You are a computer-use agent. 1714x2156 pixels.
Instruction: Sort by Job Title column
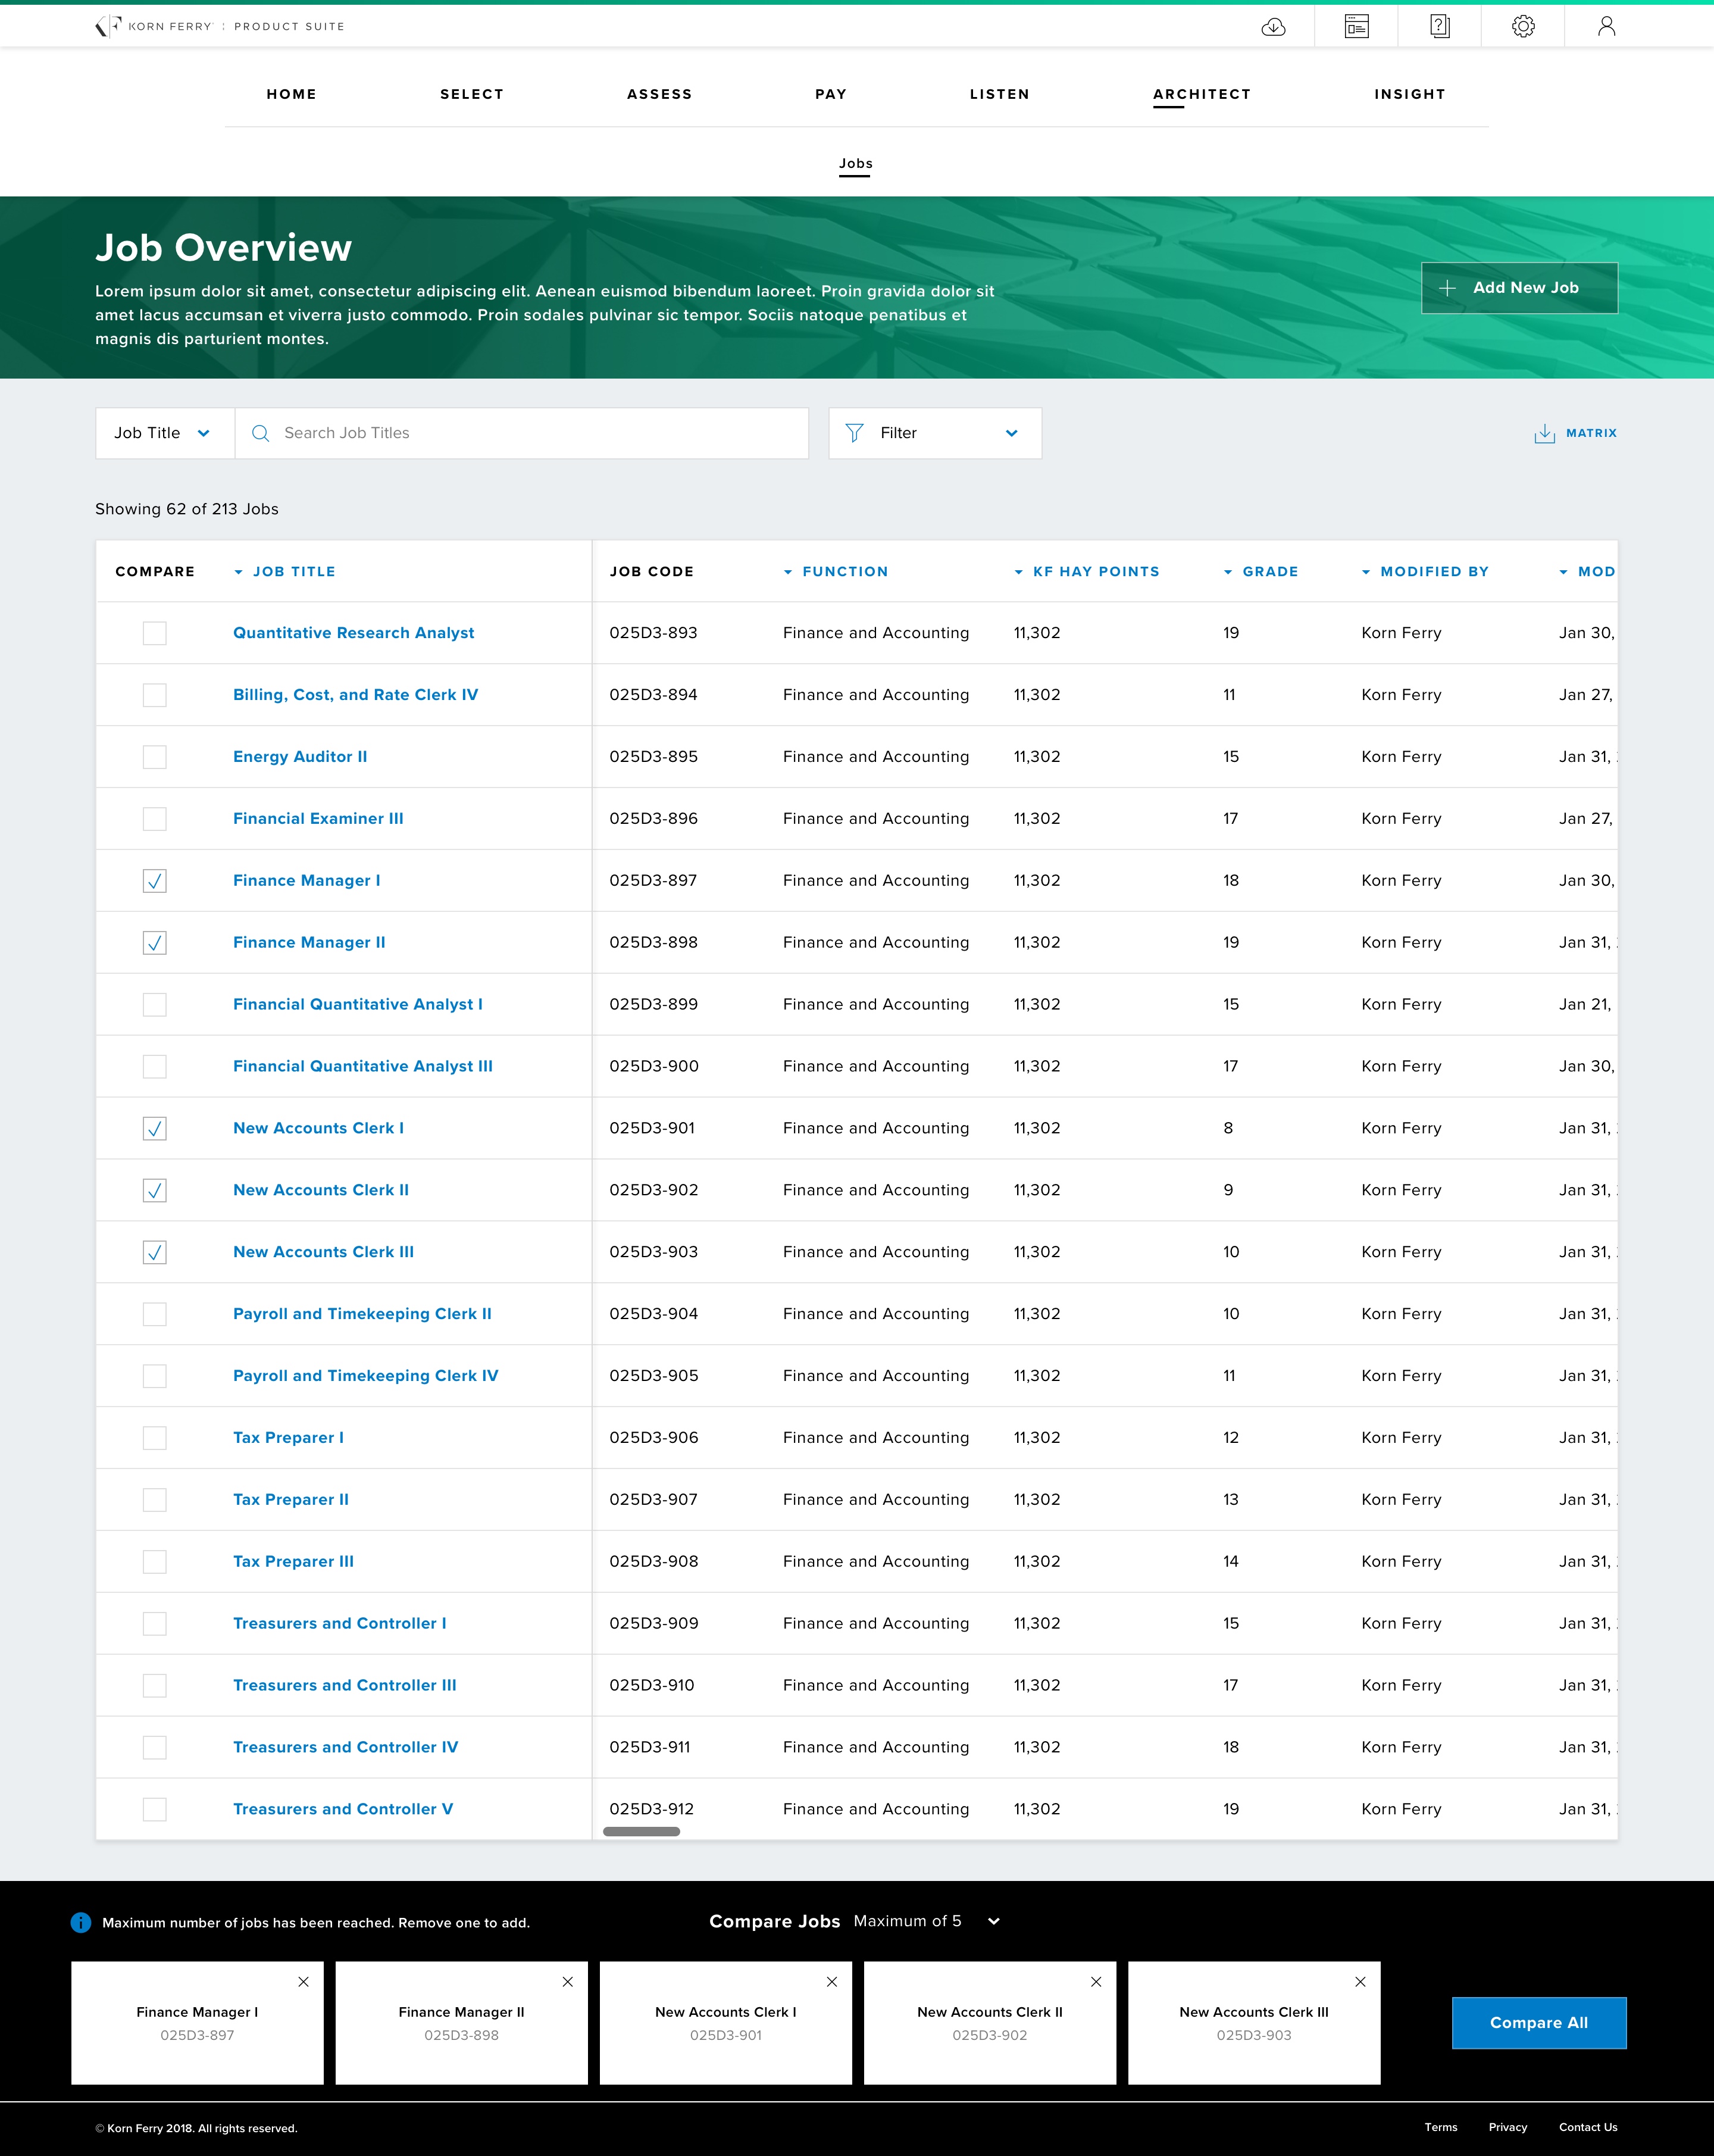tap(284, 571)
